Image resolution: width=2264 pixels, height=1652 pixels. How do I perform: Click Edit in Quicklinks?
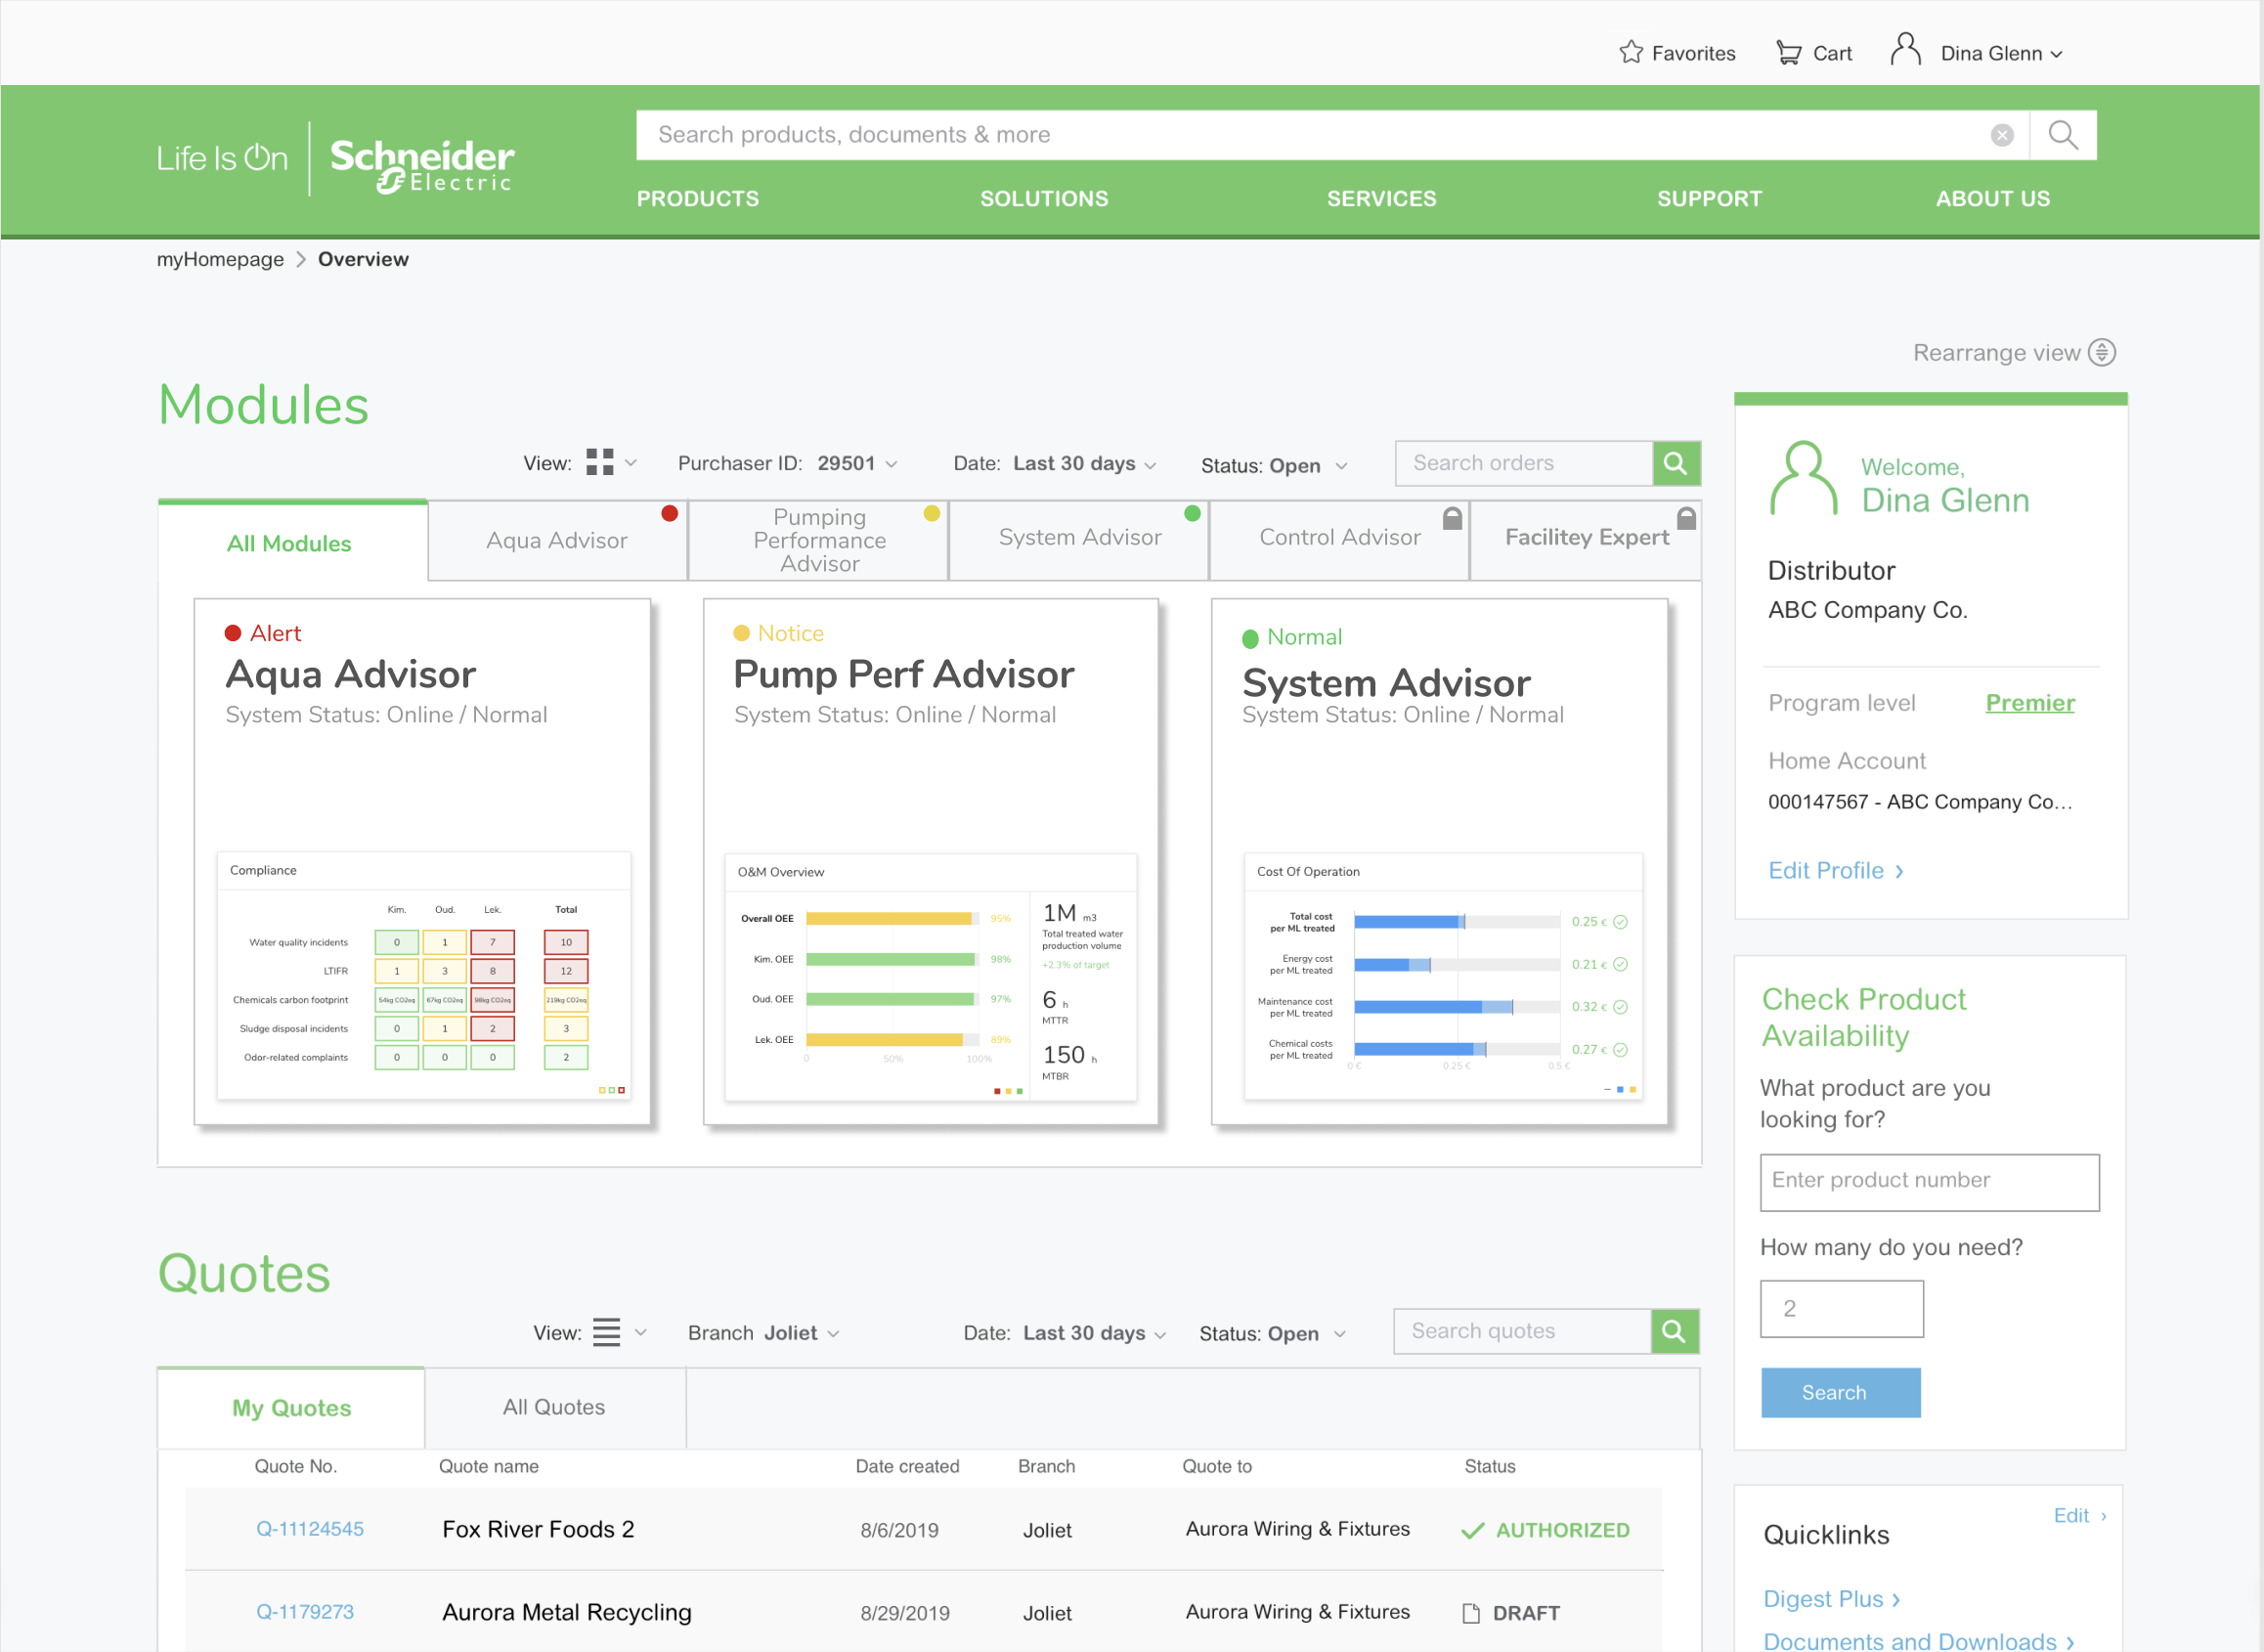click(2078, 1516)
